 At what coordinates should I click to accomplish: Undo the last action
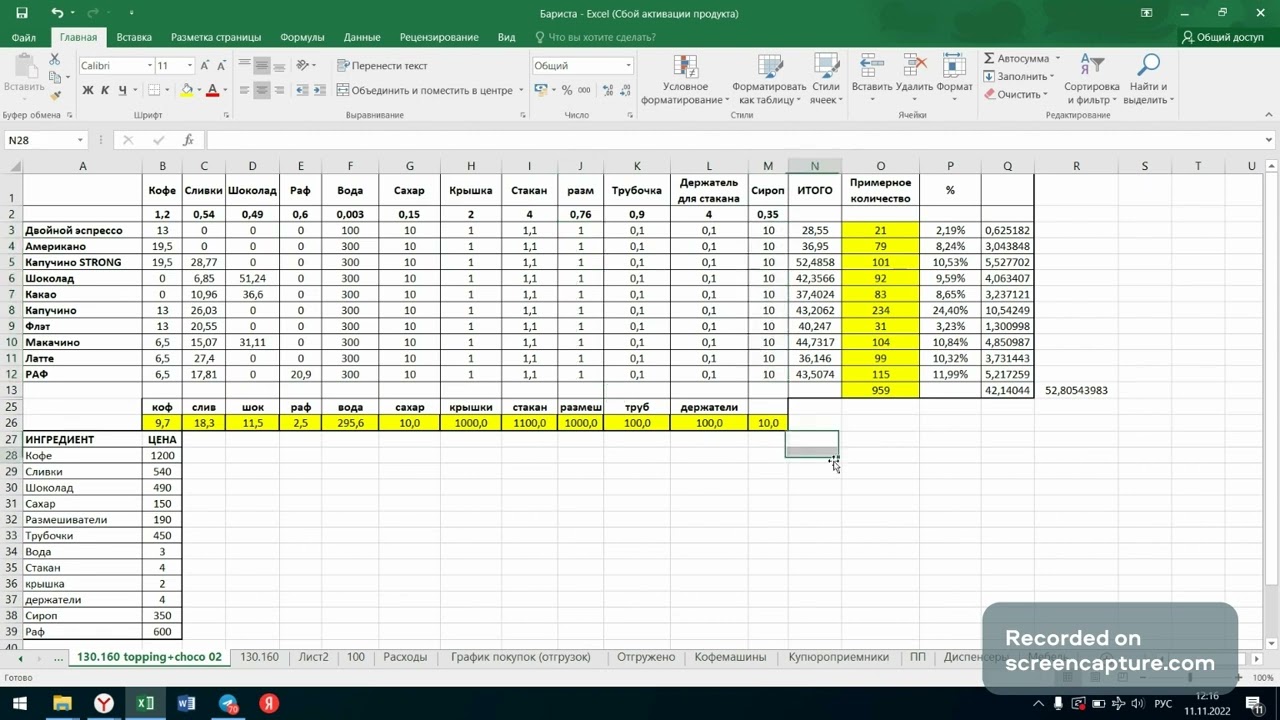(57, 13)
